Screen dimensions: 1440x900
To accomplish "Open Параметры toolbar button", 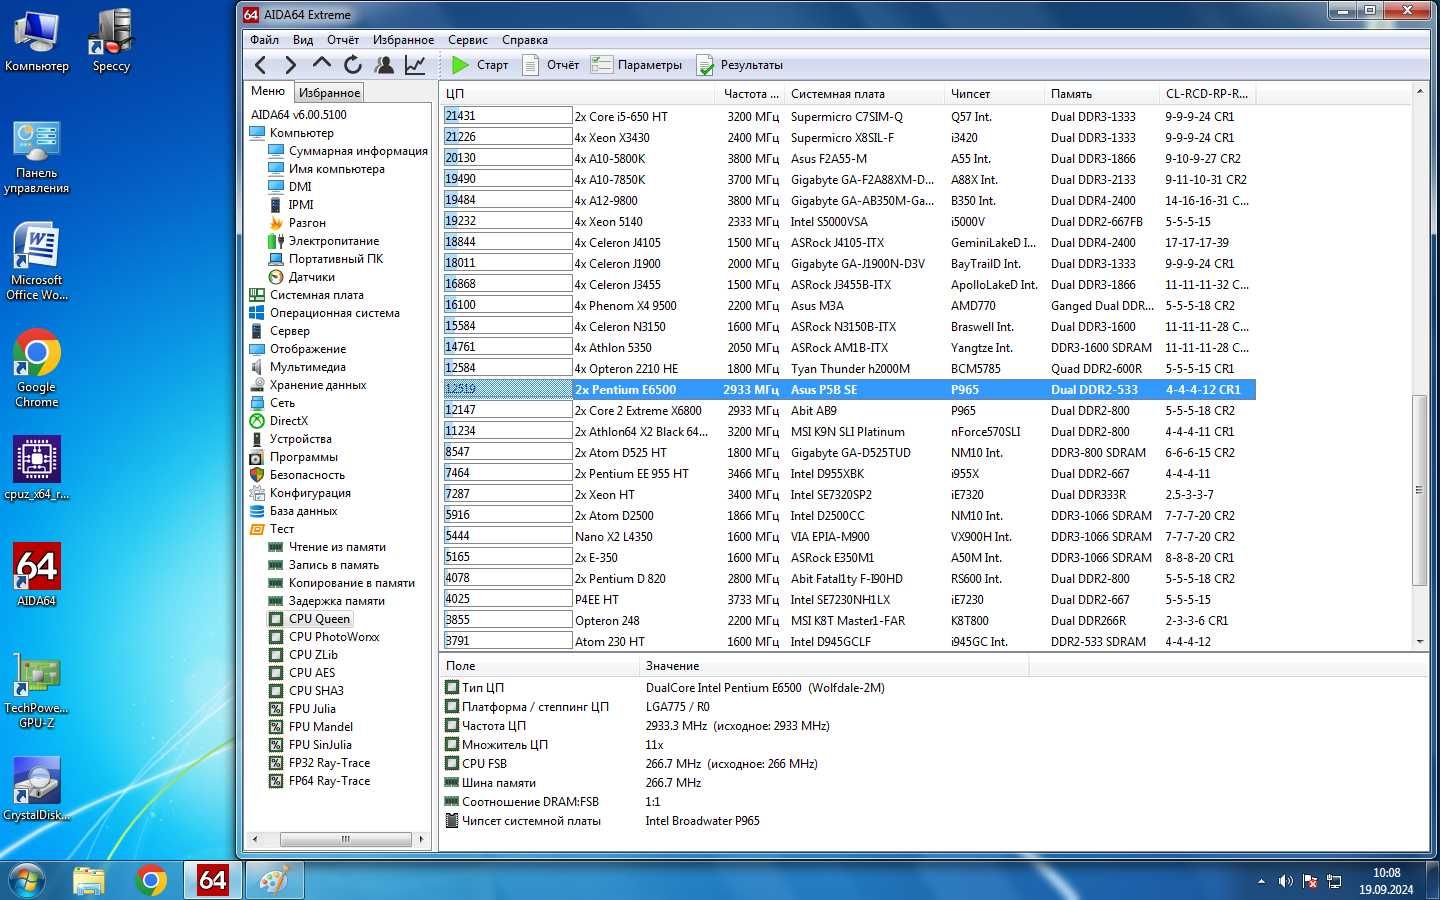I will click(637, 65).
